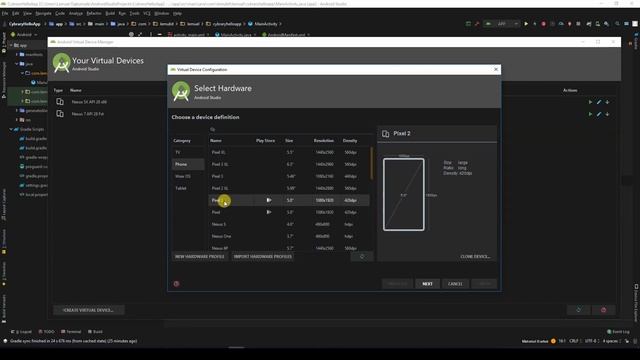Viewport: 640px width, 360px height.
Task: Open the Build menu
Action: pyautogui.click(x=110, y=13)
